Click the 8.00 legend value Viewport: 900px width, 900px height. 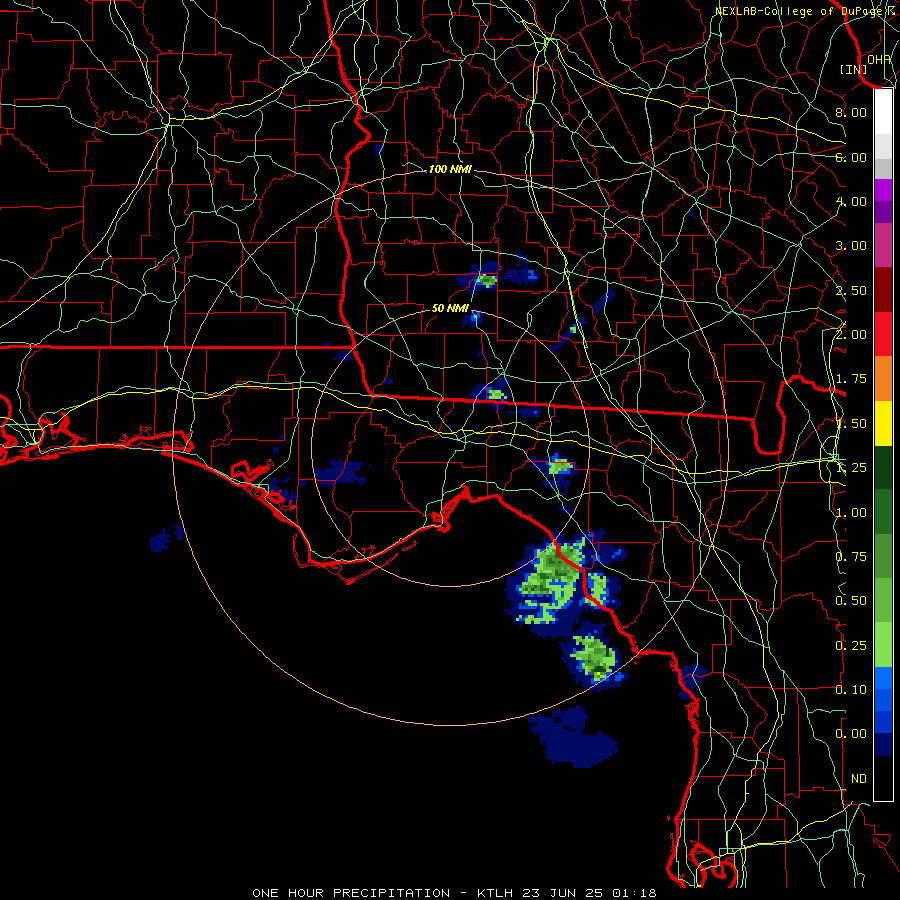click(x=851, y=112)
